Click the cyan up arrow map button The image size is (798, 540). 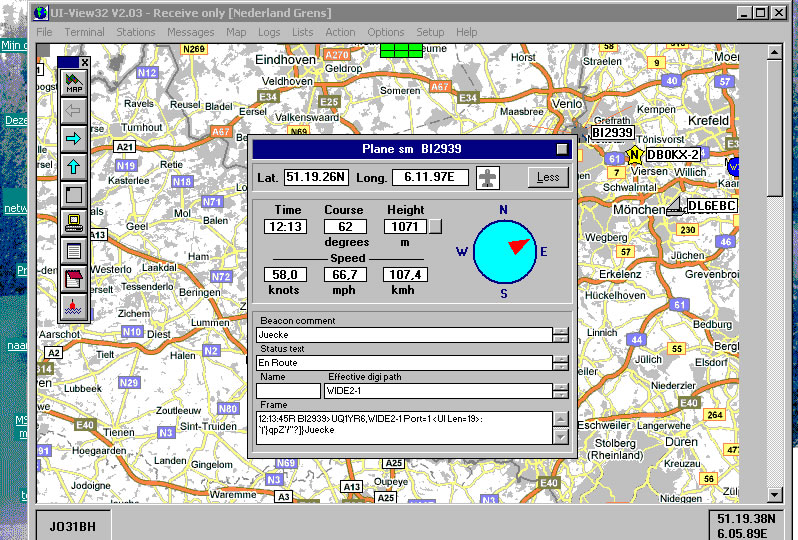(x=73, y=165)
